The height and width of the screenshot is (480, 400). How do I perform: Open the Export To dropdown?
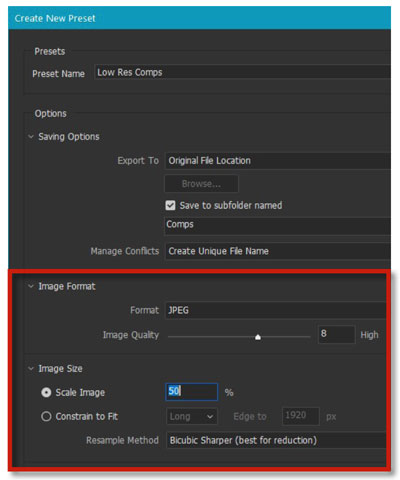[x=278, y=161]
